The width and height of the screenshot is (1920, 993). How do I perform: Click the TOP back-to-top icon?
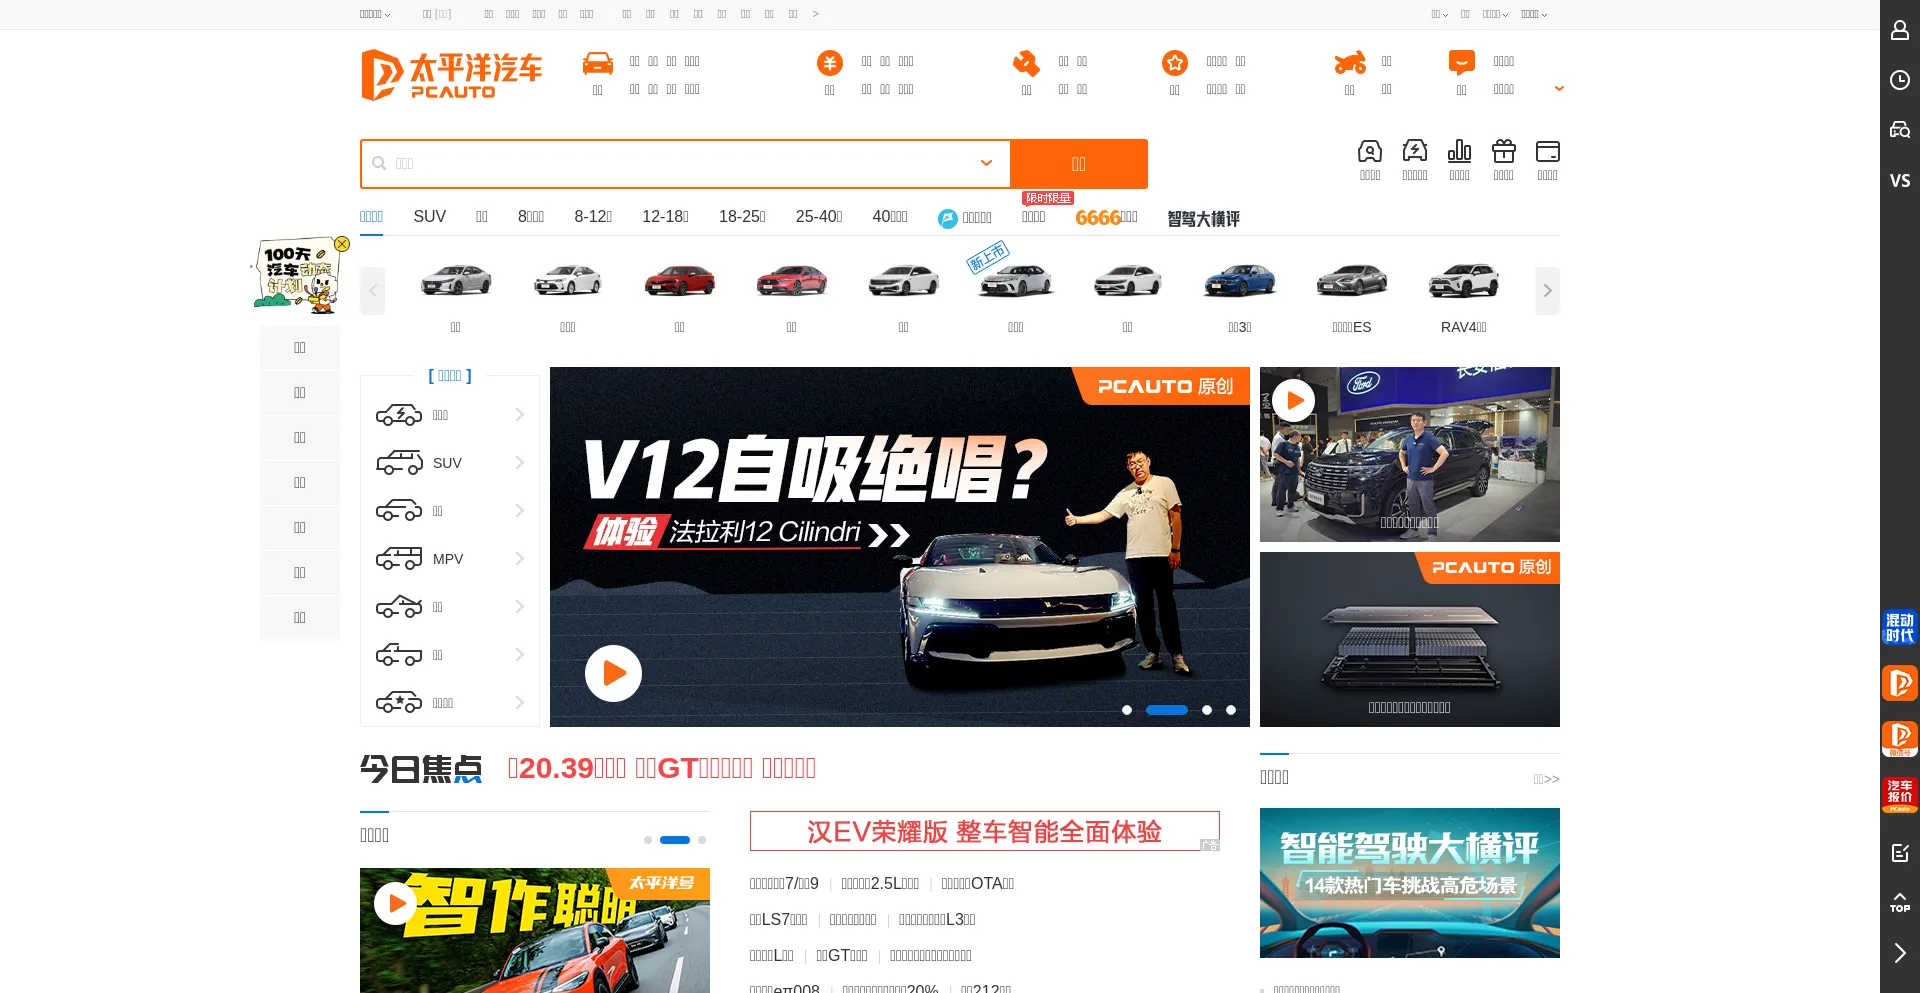point(1900,902)
